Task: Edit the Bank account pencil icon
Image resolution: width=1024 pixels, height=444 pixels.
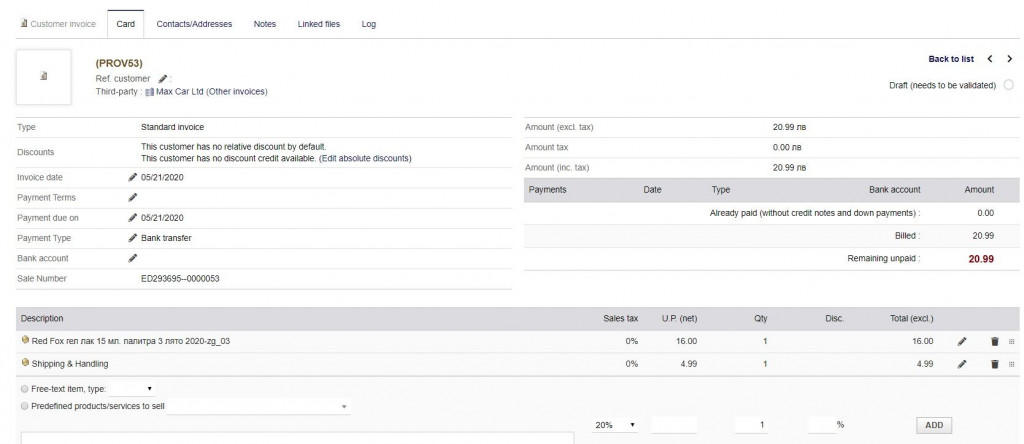Action: pos(133,258)
